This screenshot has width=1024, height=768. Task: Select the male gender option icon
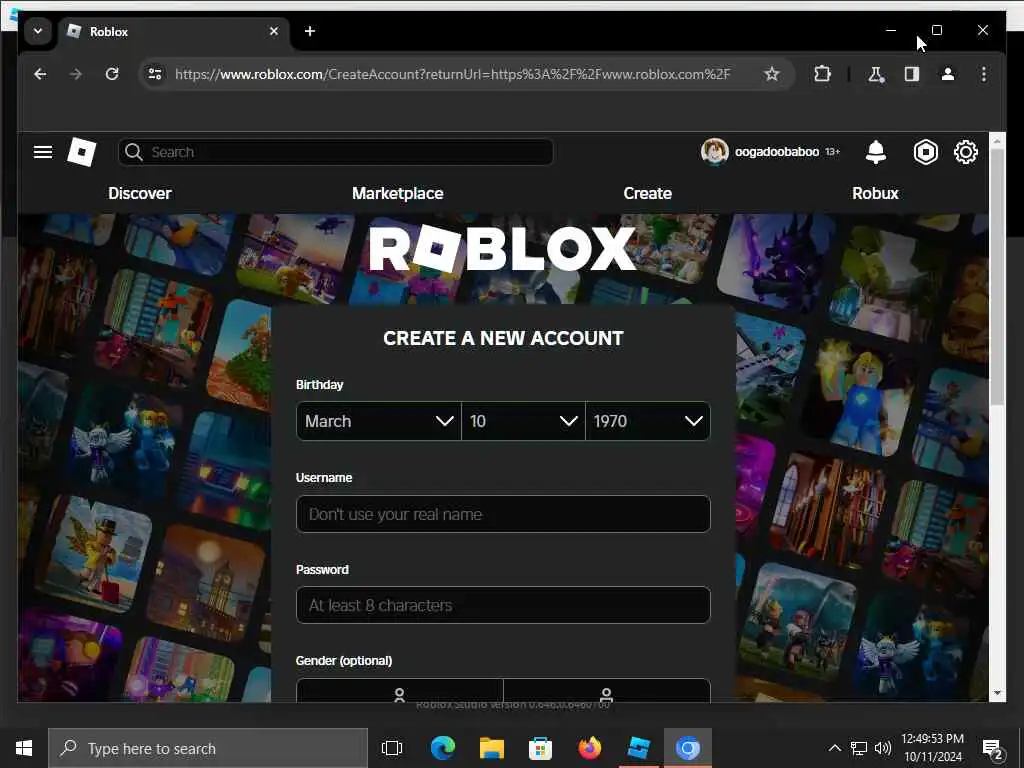coord(606,695)
